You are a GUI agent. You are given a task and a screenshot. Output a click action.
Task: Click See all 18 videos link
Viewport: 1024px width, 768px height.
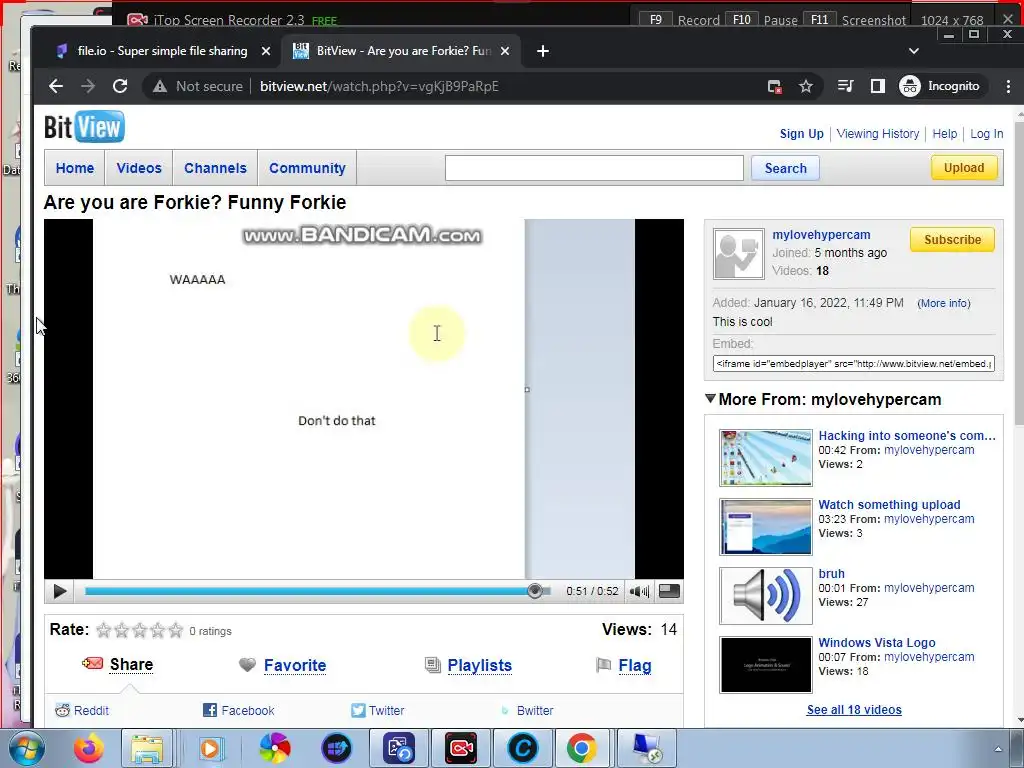(854, 709)
